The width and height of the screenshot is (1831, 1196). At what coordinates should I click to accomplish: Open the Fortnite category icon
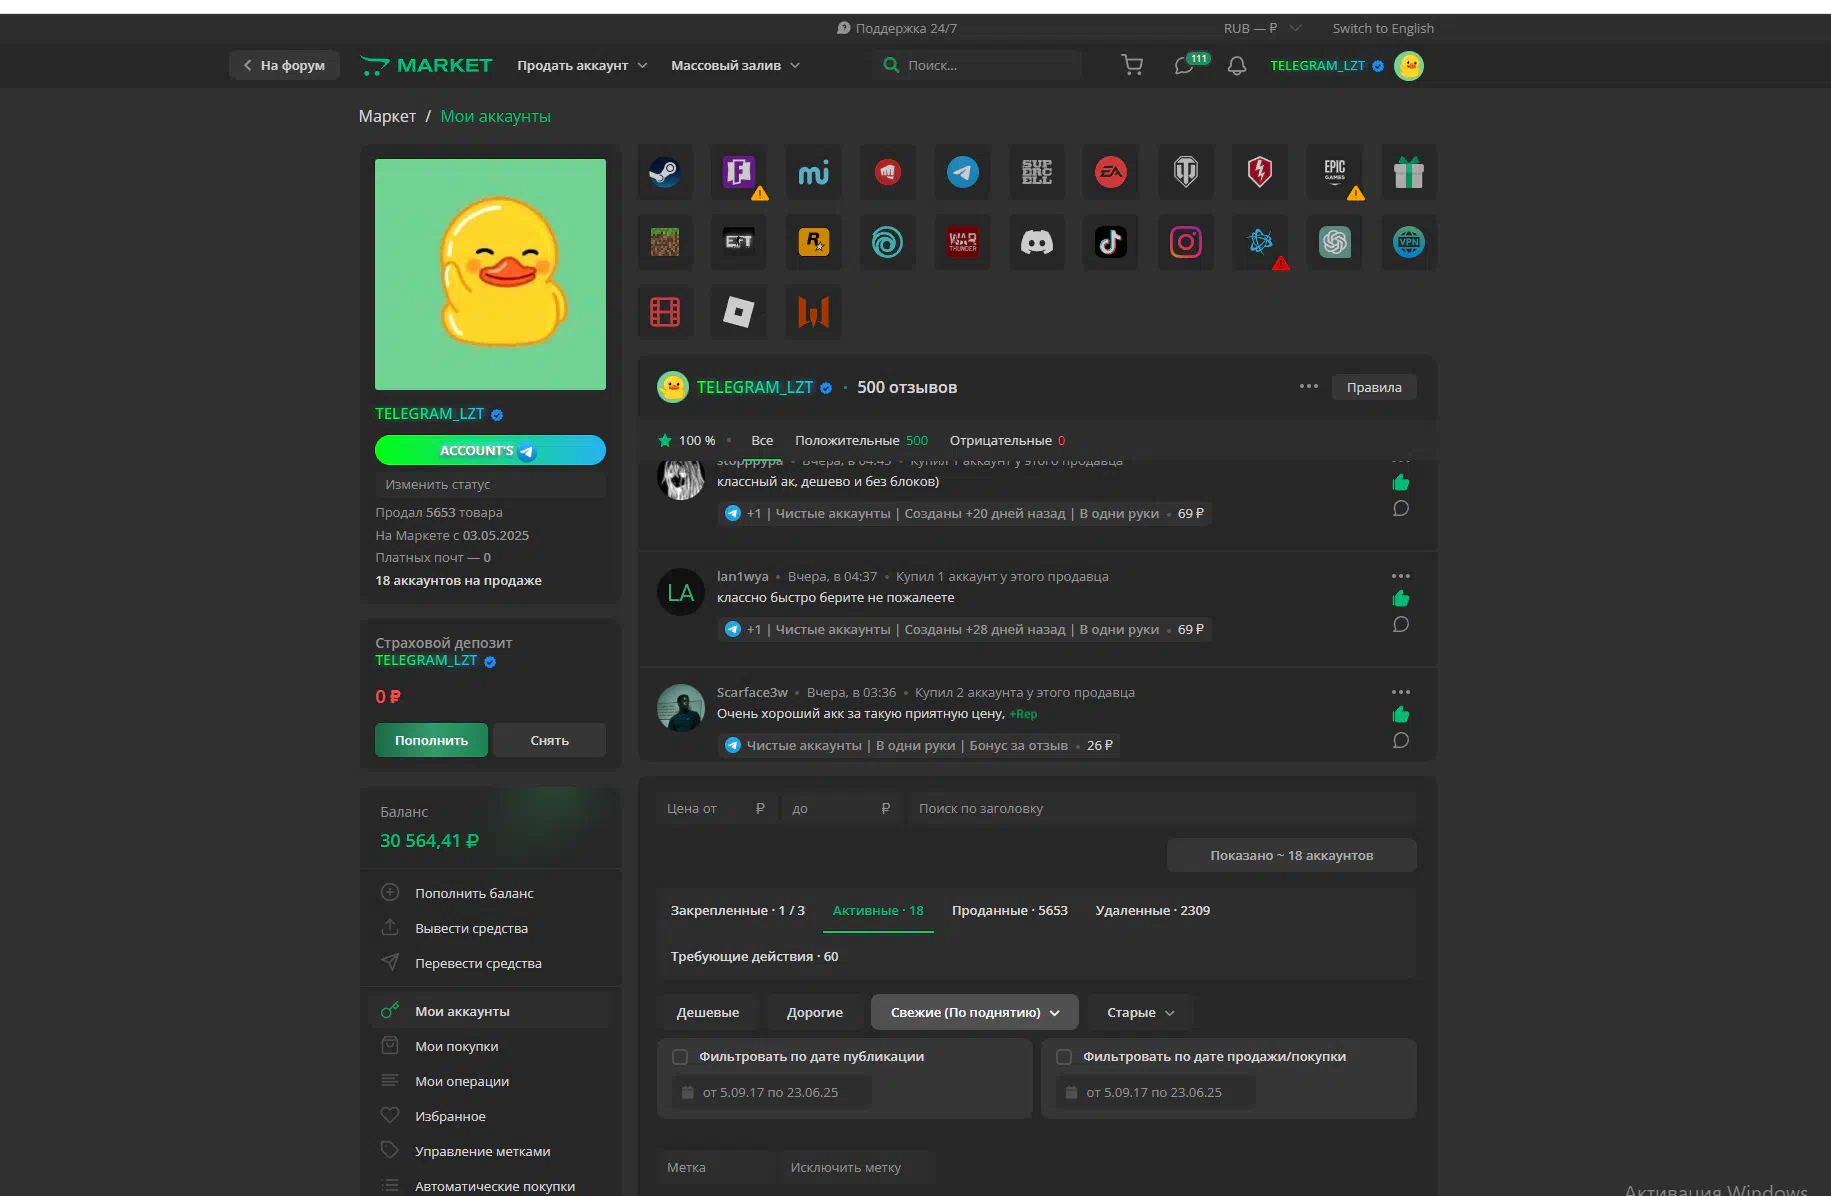pos(739,172)
